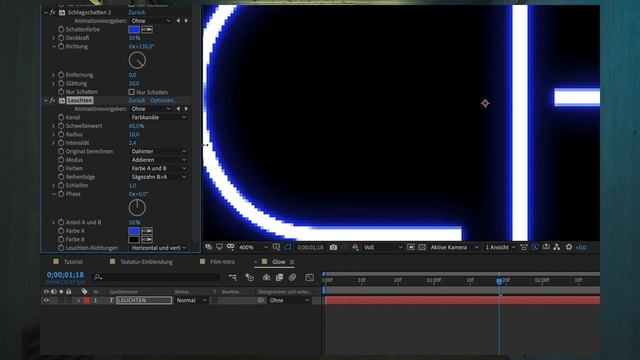Select the Glow composition tab
Viewport: 640px width, 360px height.
pos(278,262)
